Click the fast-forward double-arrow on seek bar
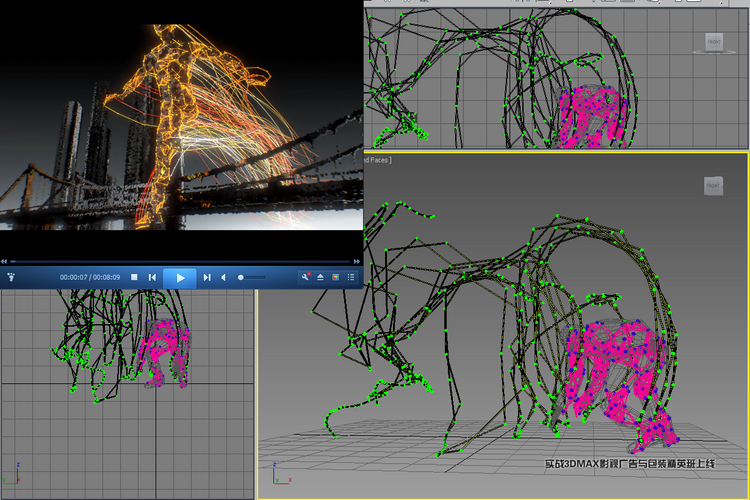 (357, 262)
